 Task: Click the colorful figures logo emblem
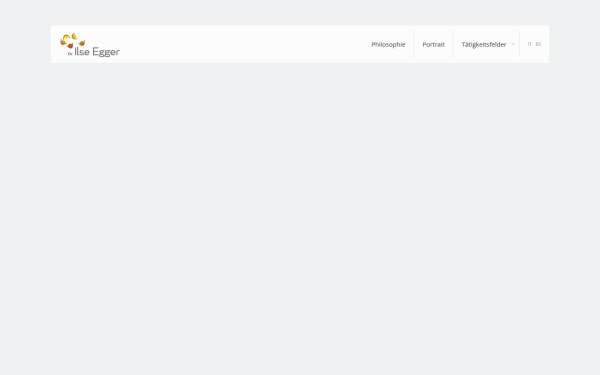click(72, 41)
